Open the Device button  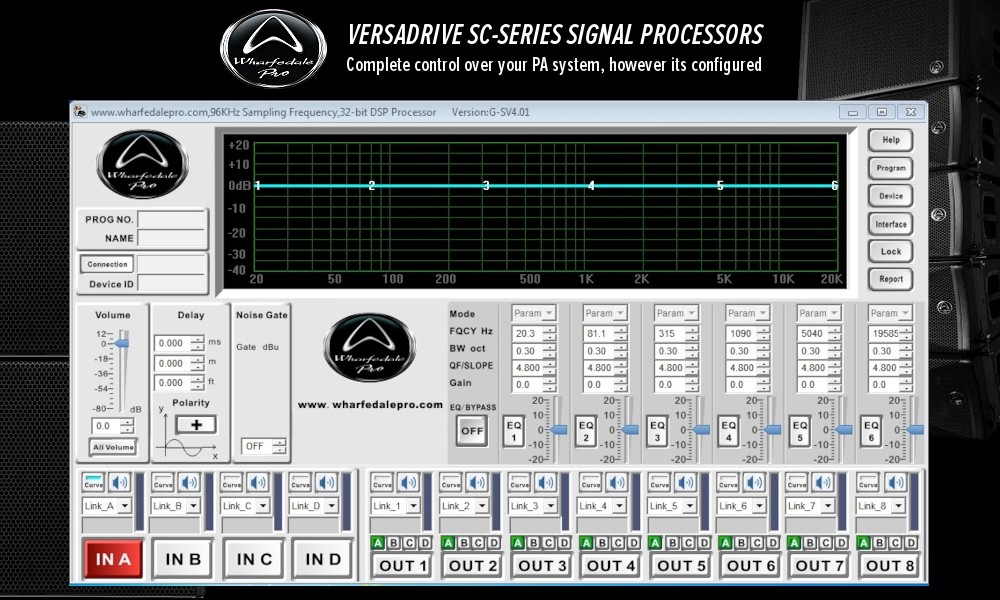(x=890, y=196)
